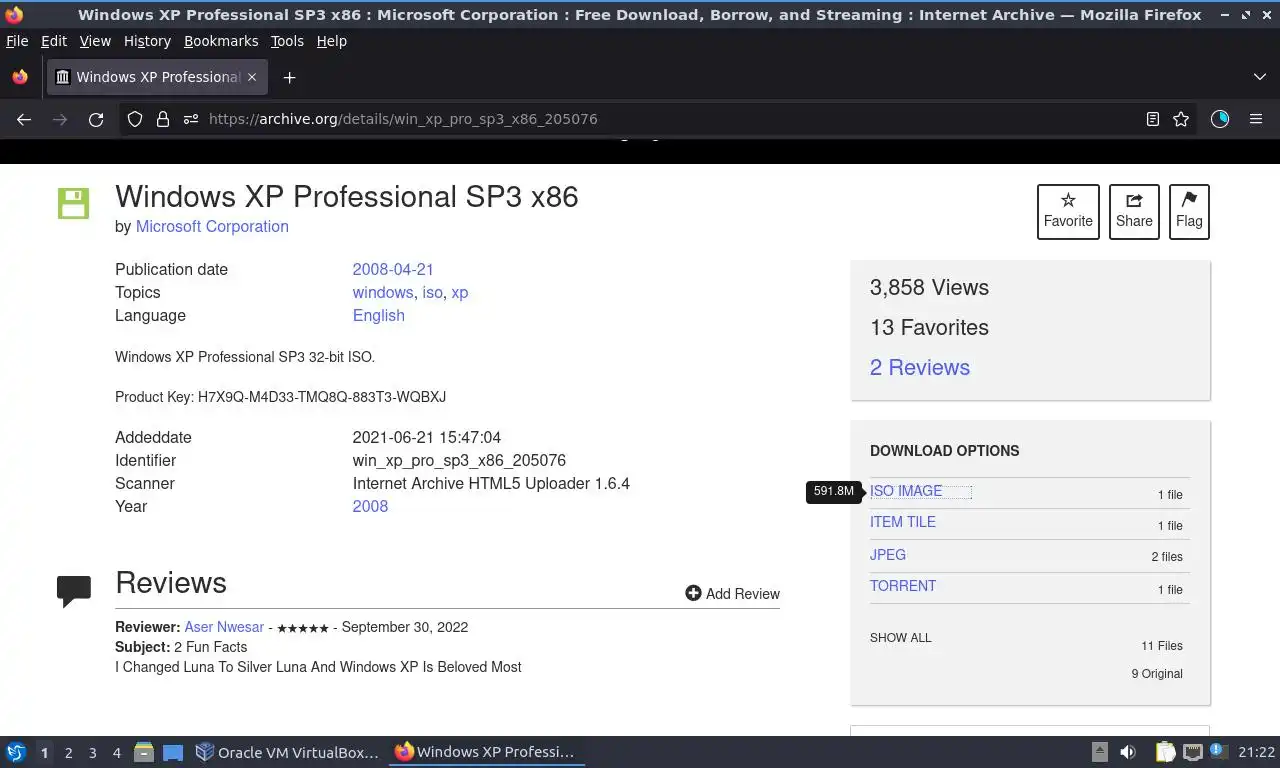Click Add Review plus icon

point(693,593)
